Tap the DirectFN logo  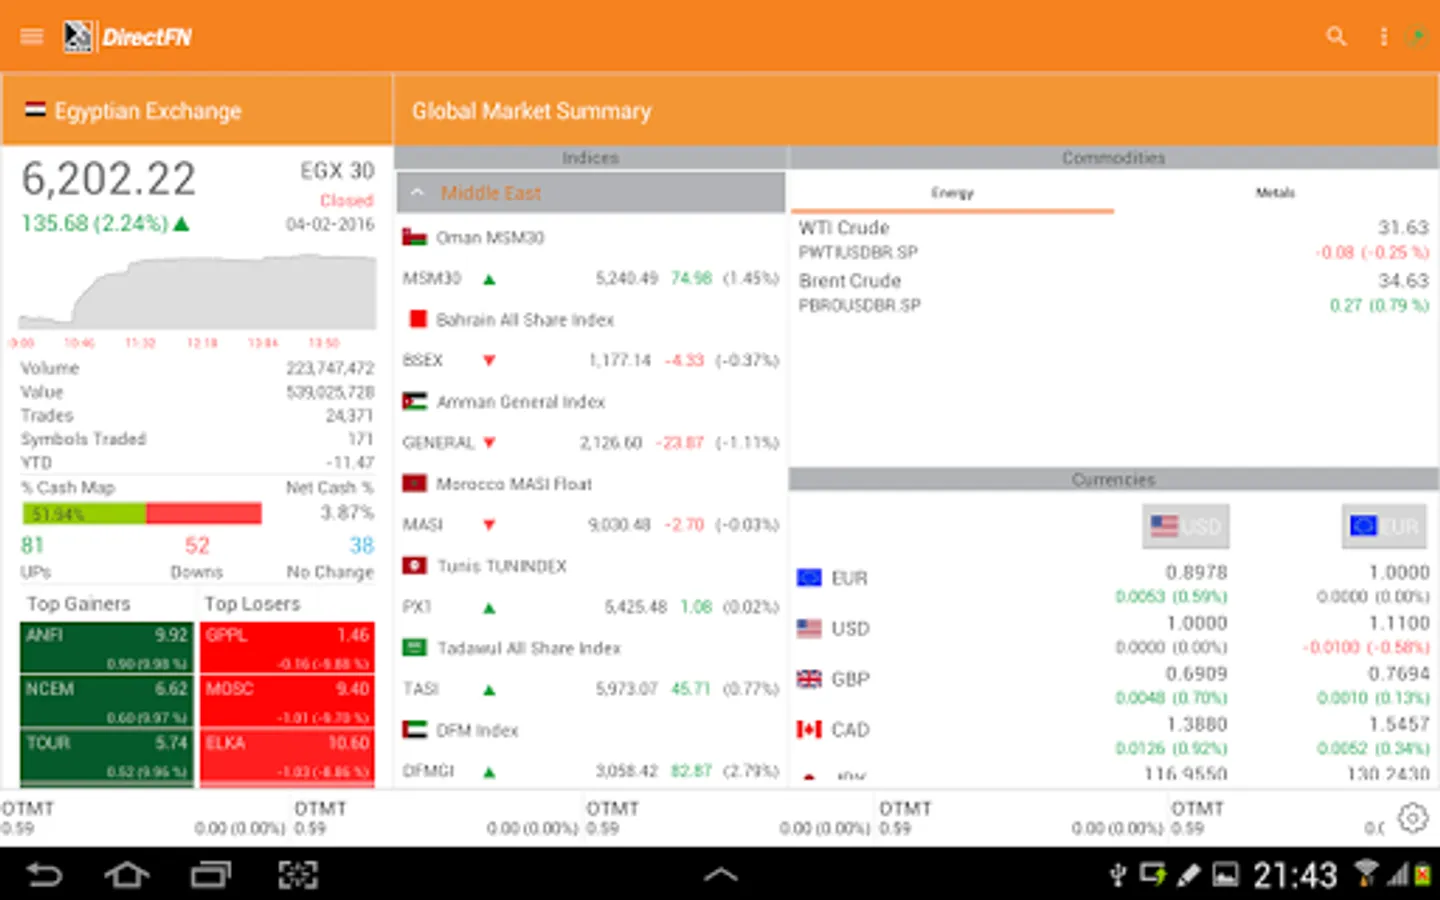coord(127,37)
